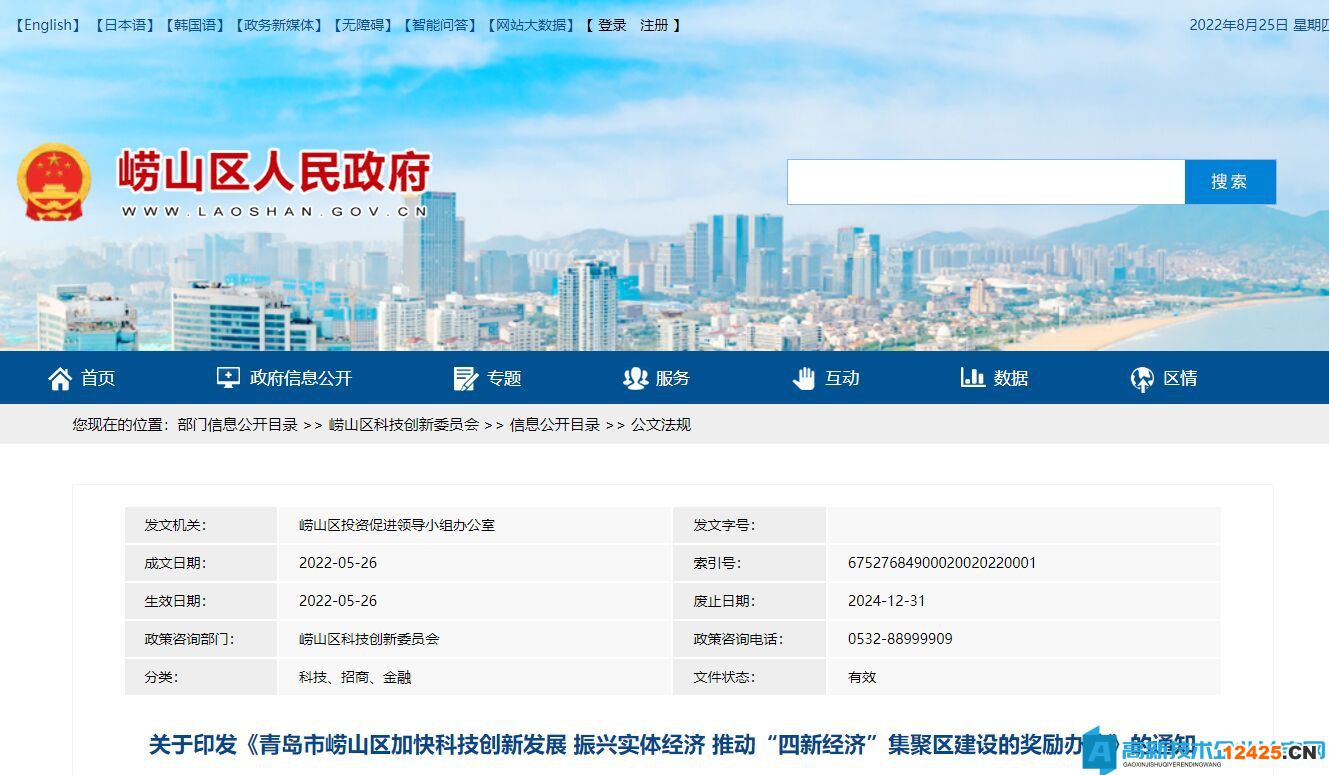Focus the site search text field

click(985, 182)
